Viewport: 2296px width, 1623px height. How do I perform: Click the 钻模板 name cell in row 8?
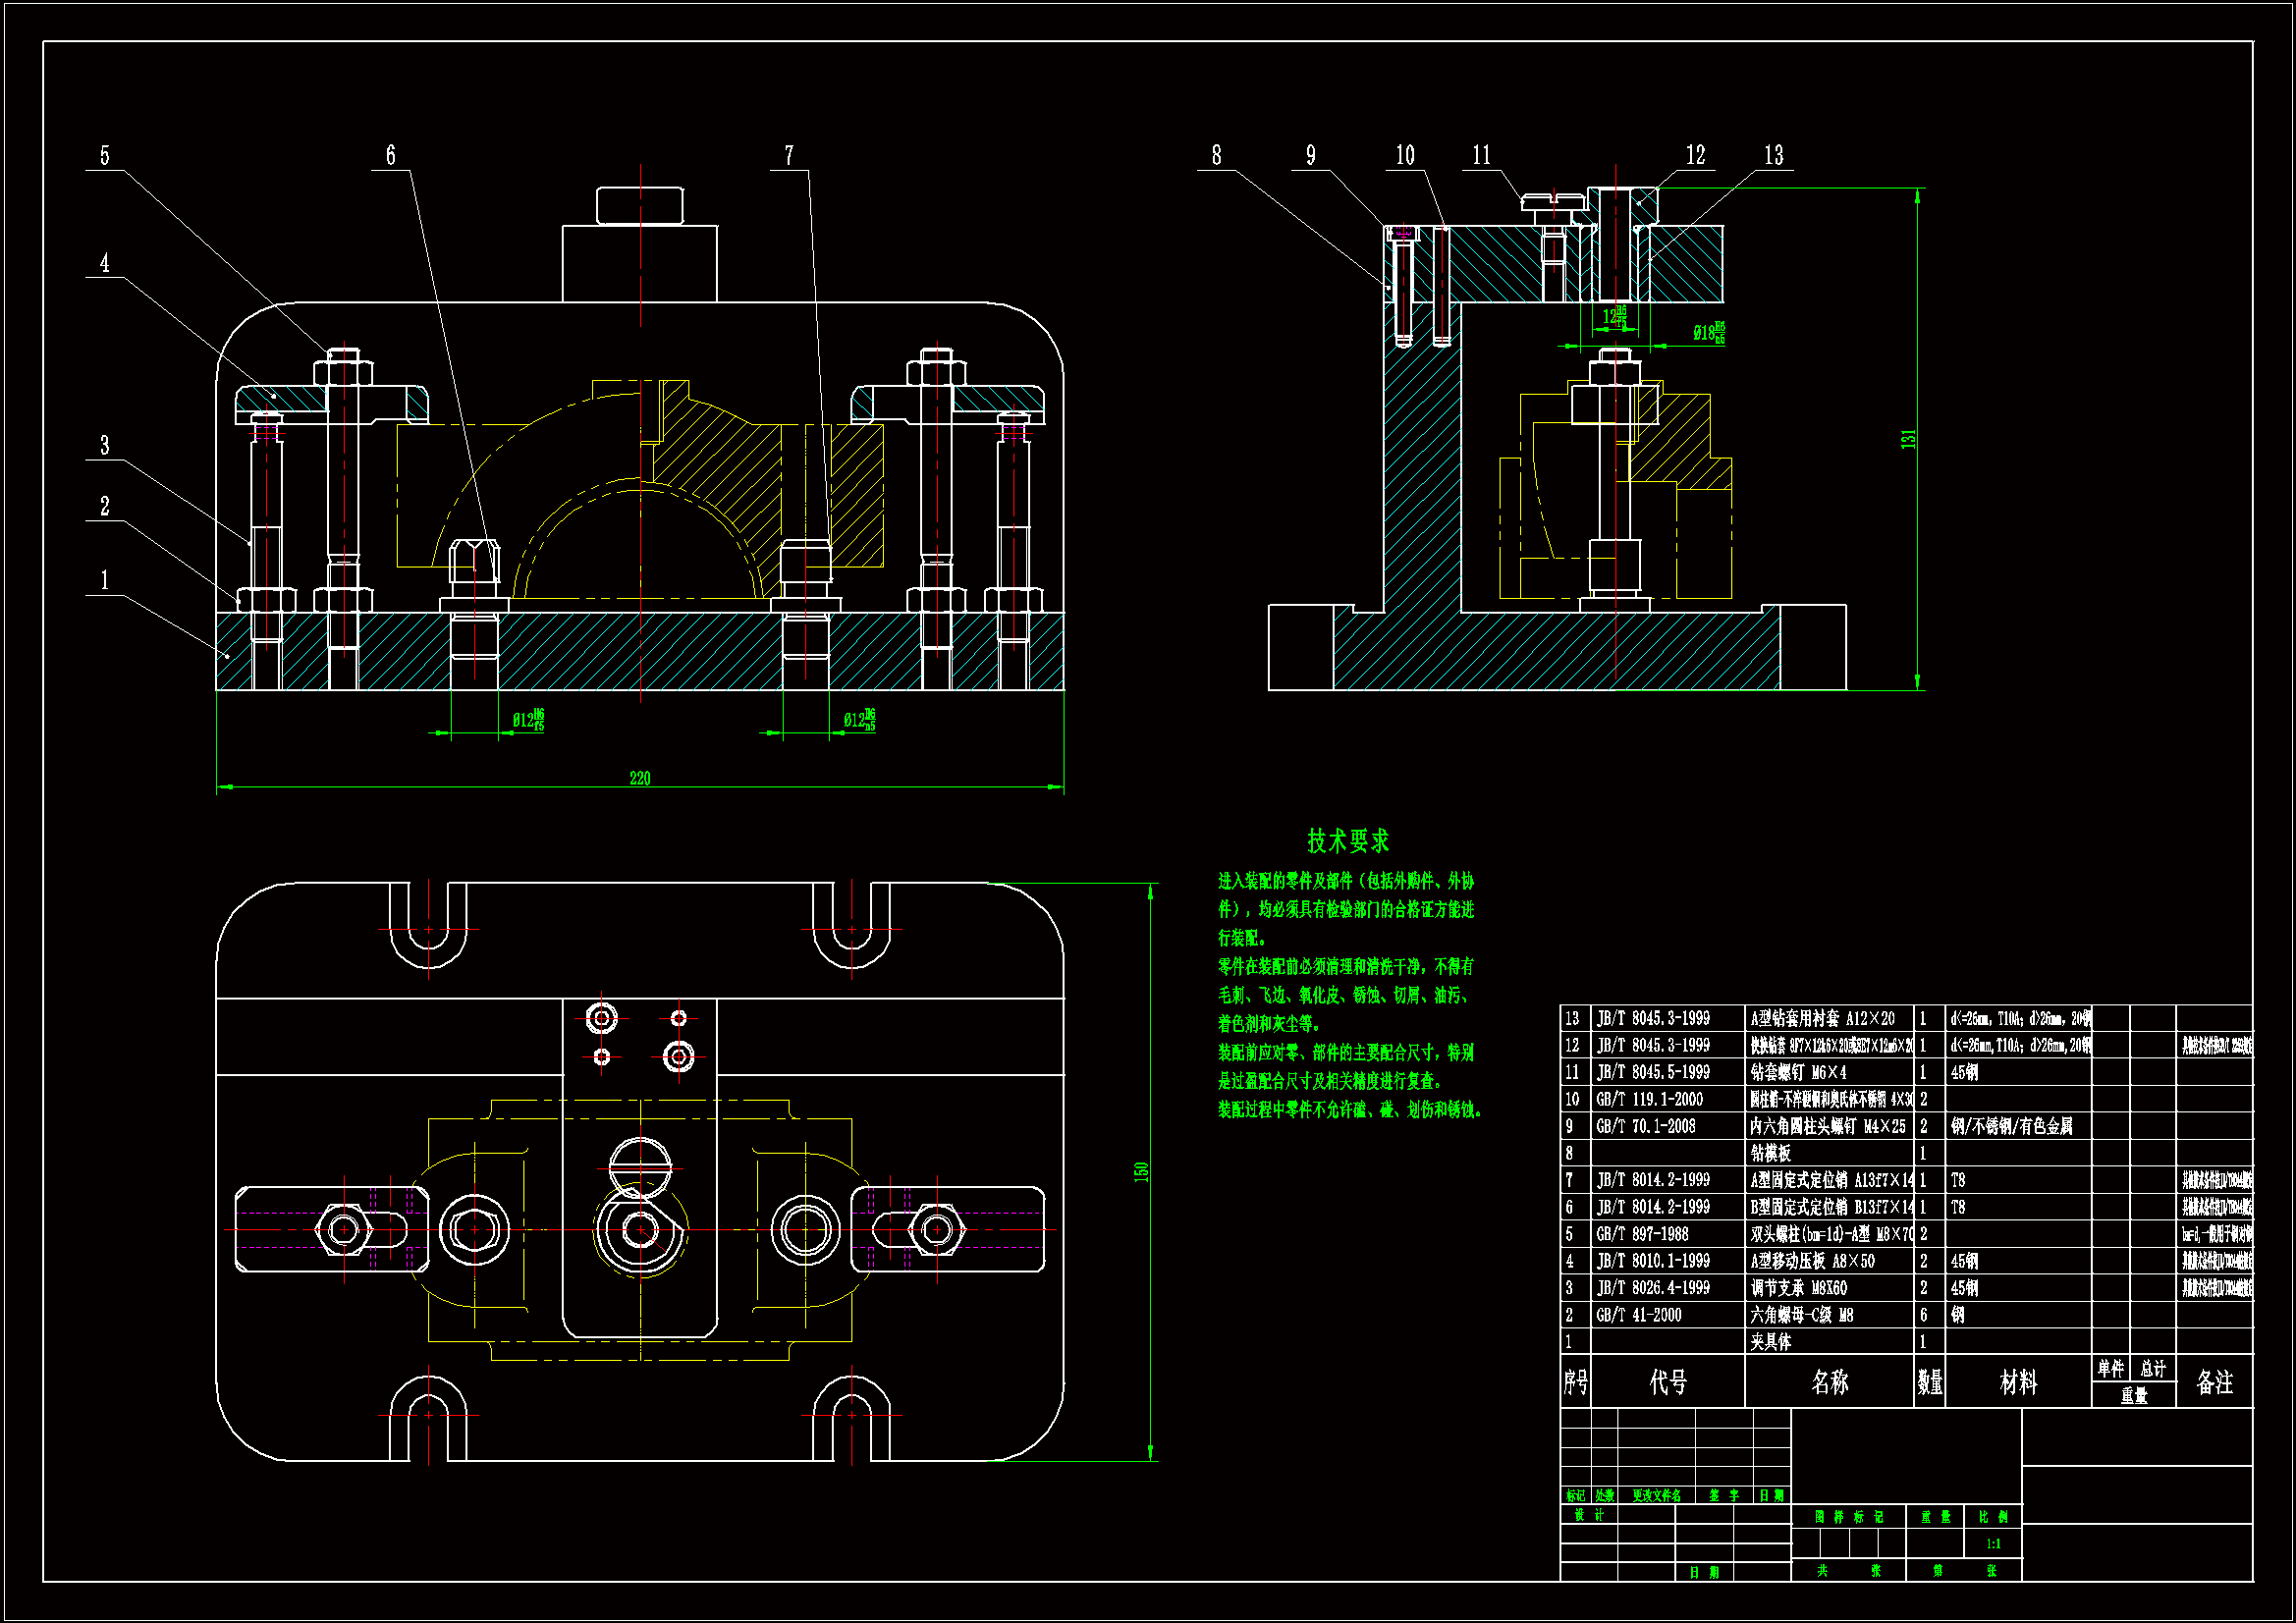1771,1153
